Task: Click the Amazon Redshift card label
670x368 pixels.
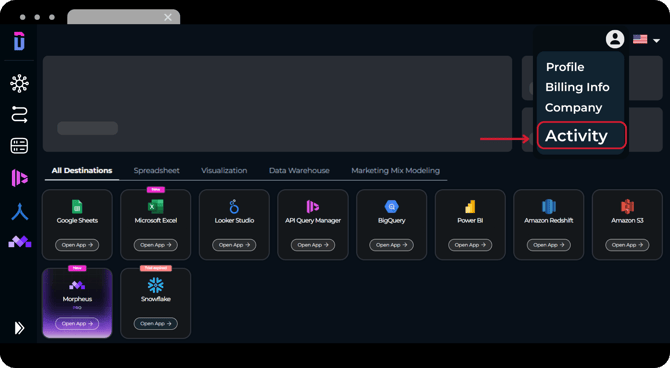Action: [549, 221]
